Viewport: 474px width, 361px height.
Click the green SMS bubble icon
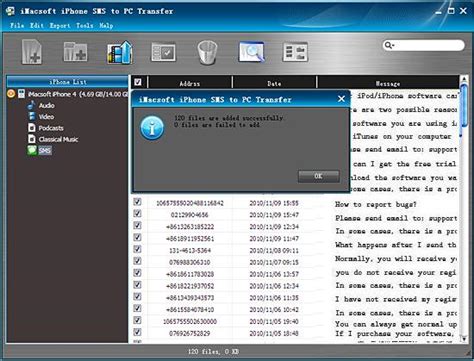point(32,150)
